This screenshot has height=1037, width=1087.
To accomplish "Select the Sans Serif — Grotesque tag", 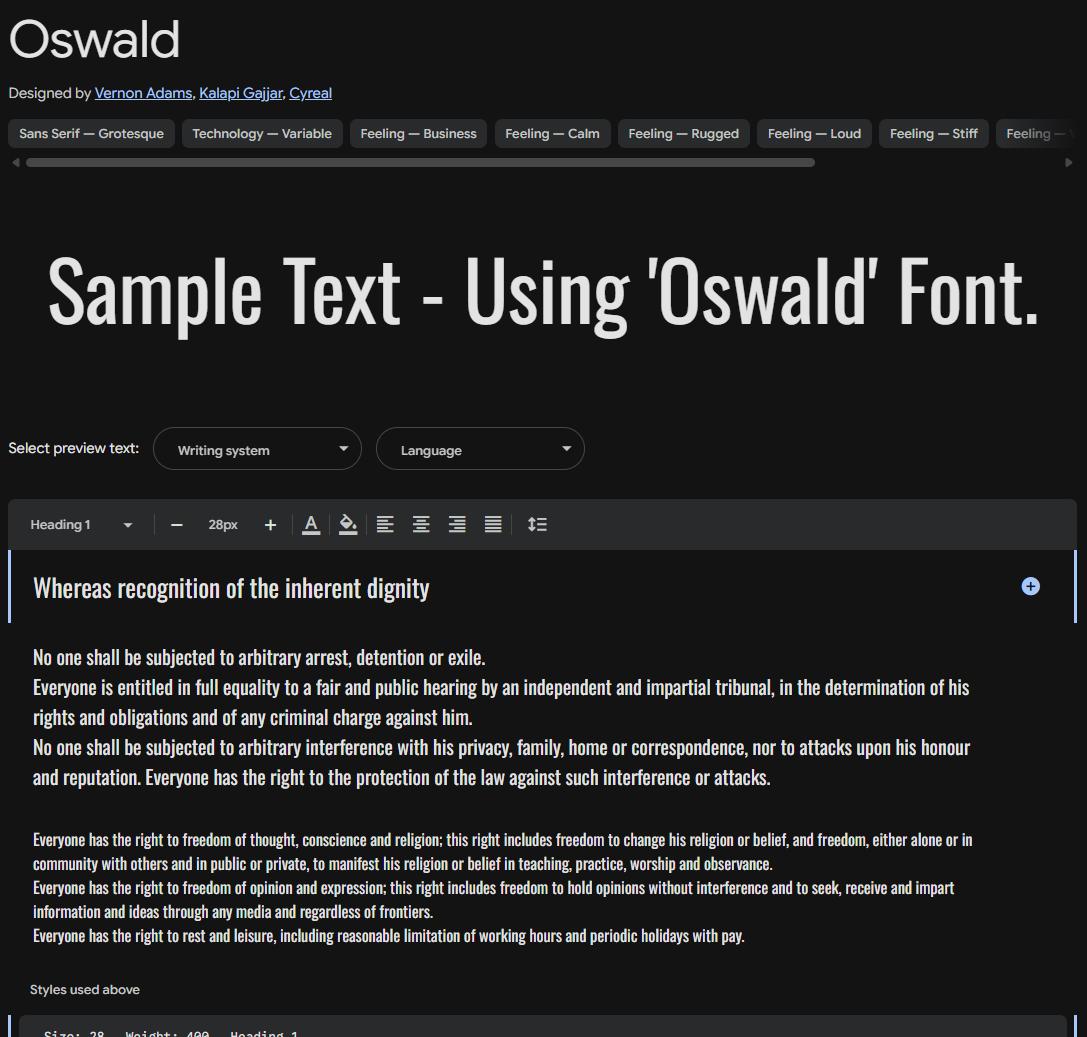I will (x=92, y=134).
